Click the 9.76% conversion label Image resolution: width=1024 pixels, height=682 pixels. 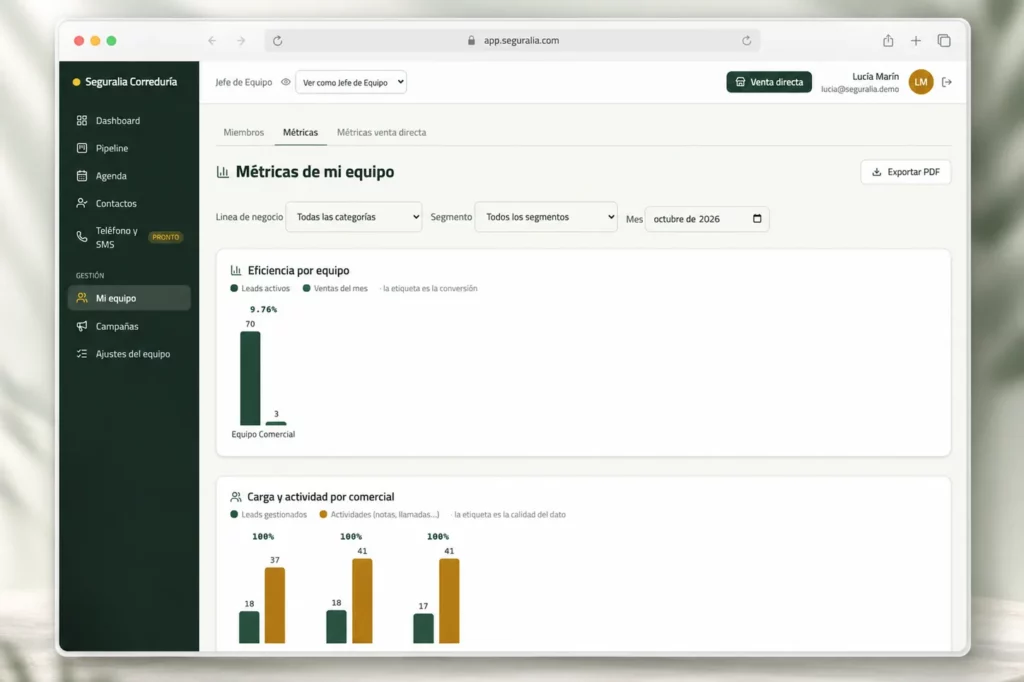click(x=263, y=309)
